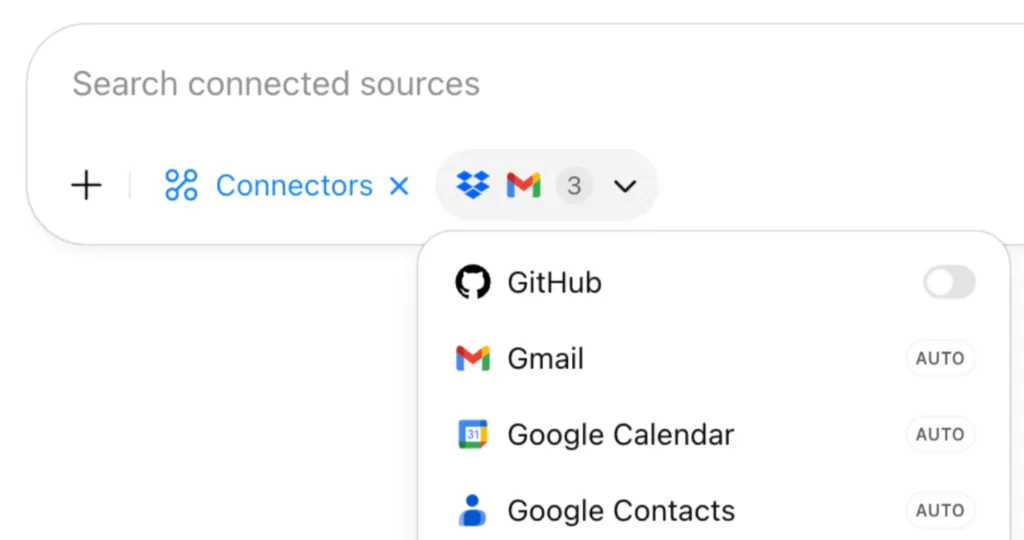Click the 3 more-sources count badge
Image resolution: width=1024 pixels, height=540 pixels.
point(574,185)
